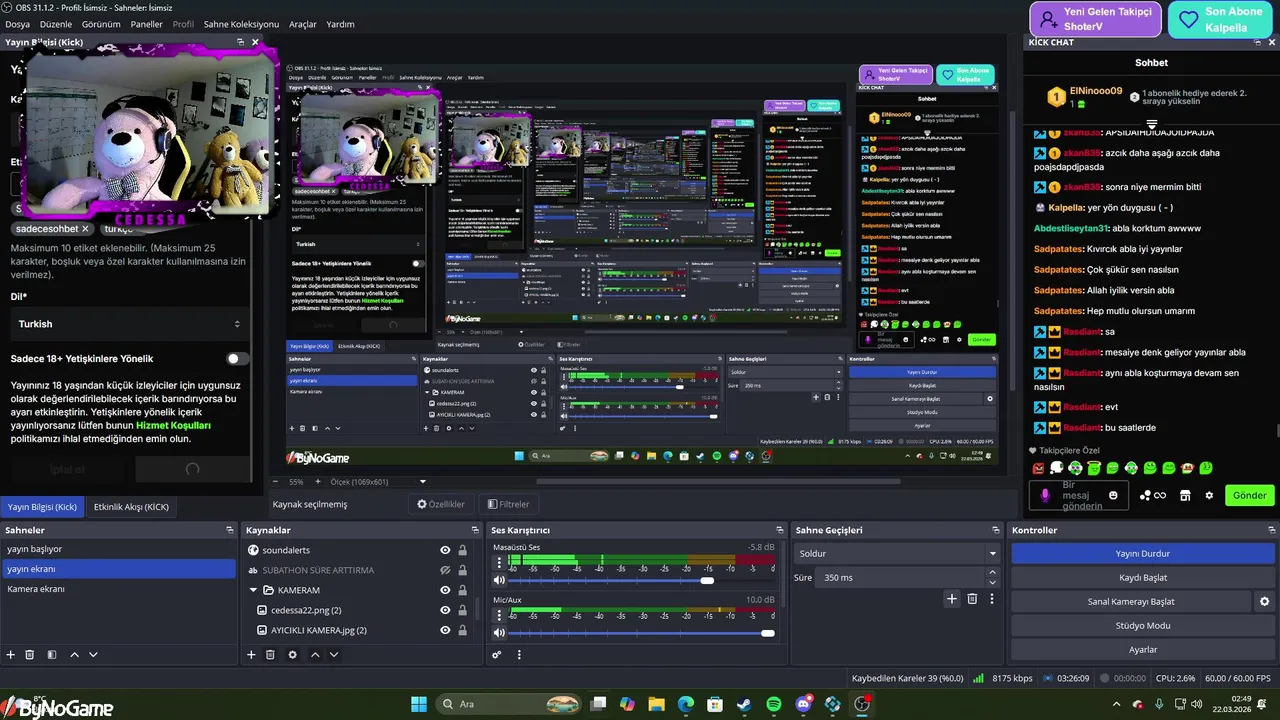Remove selected source with Kaynaklar trash icon
Screen dimensions: 1280x720
[x=270, y=654]
